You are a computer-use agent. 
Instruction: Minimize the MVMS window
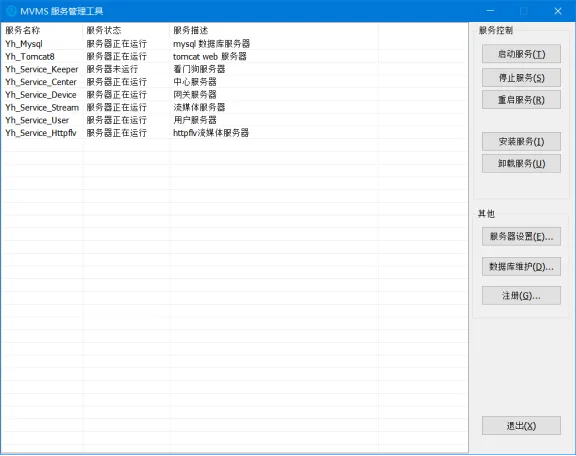click(490, 11)
